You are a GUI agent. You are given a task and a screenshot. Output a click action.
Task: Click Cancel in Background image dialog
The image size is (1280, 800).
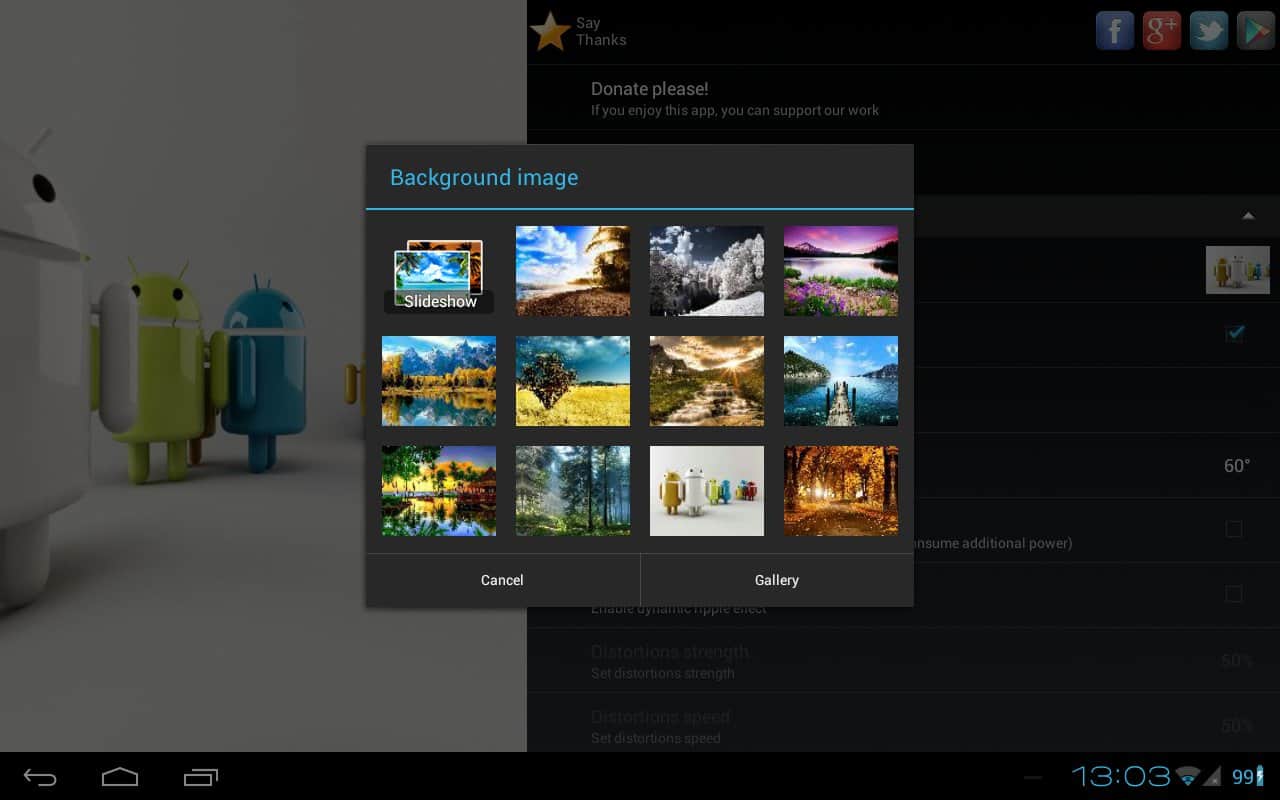(502, 580)
